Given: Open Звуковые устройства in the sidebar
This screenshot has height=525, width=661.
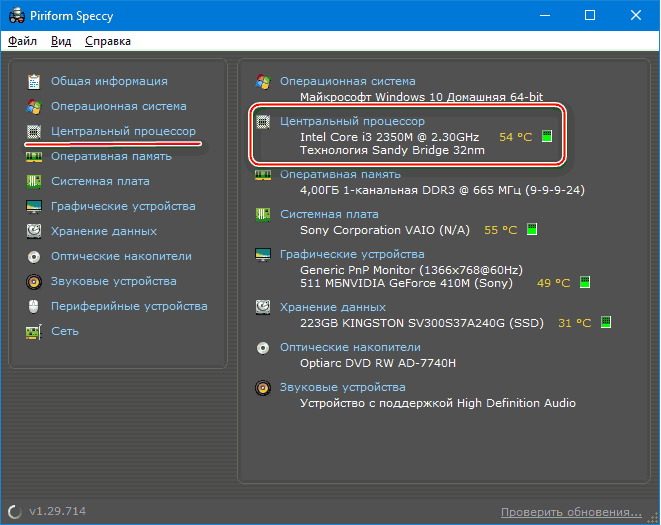Looking at the screenshot, I should tap(114, 281).
